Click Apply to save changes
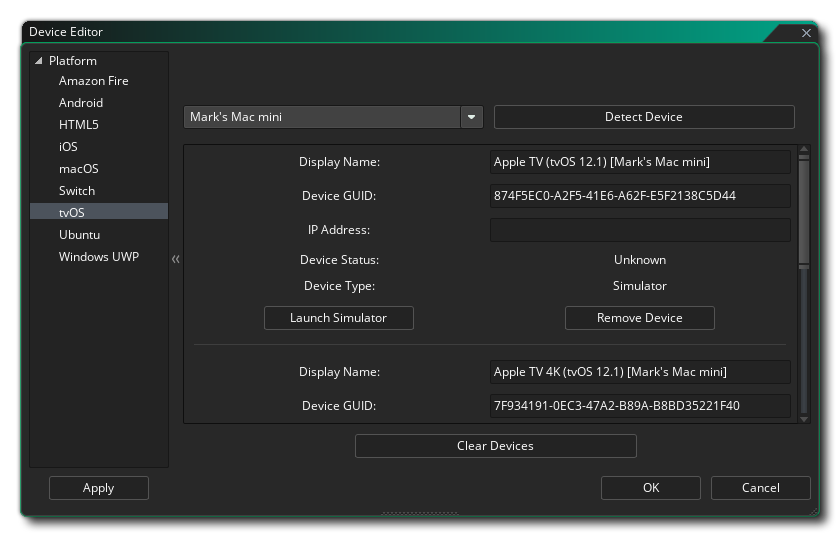 click(98, 488)
